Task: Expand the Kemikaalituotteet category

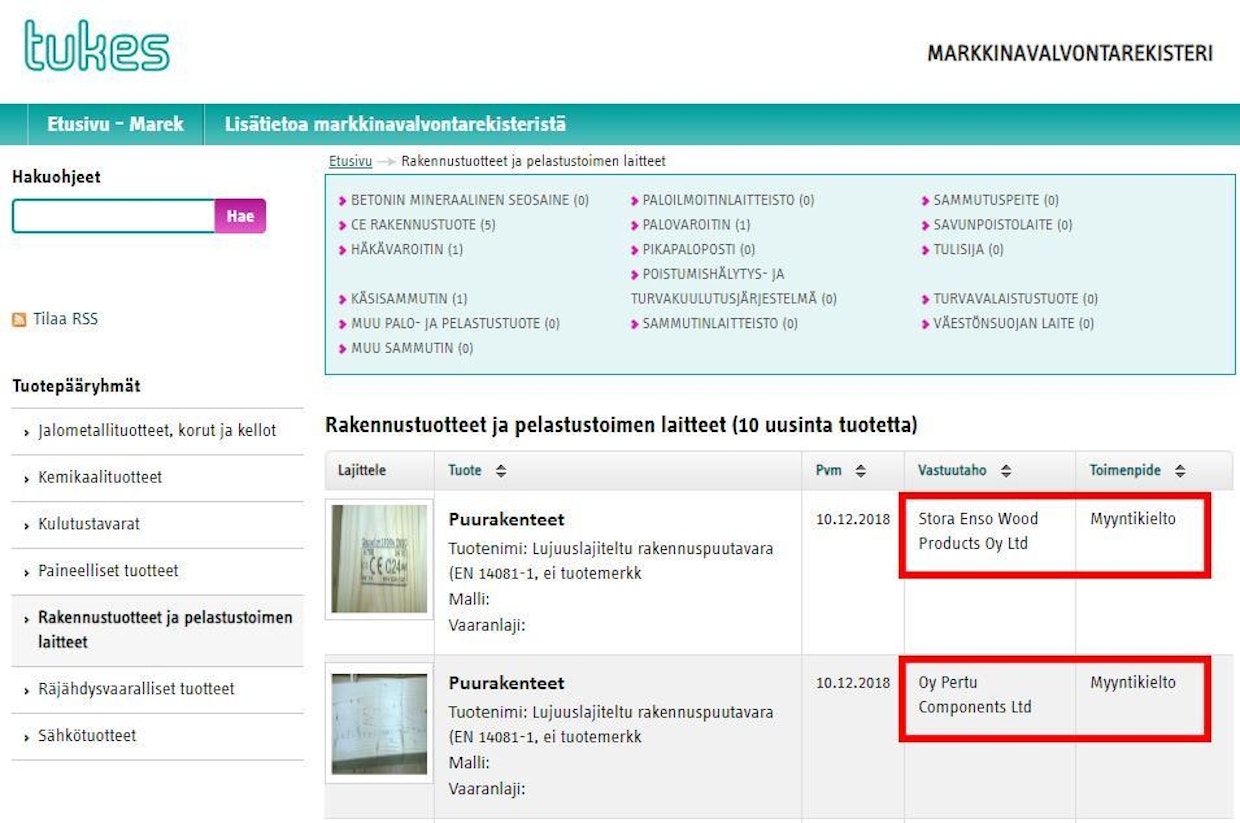Action: [99, 478]
